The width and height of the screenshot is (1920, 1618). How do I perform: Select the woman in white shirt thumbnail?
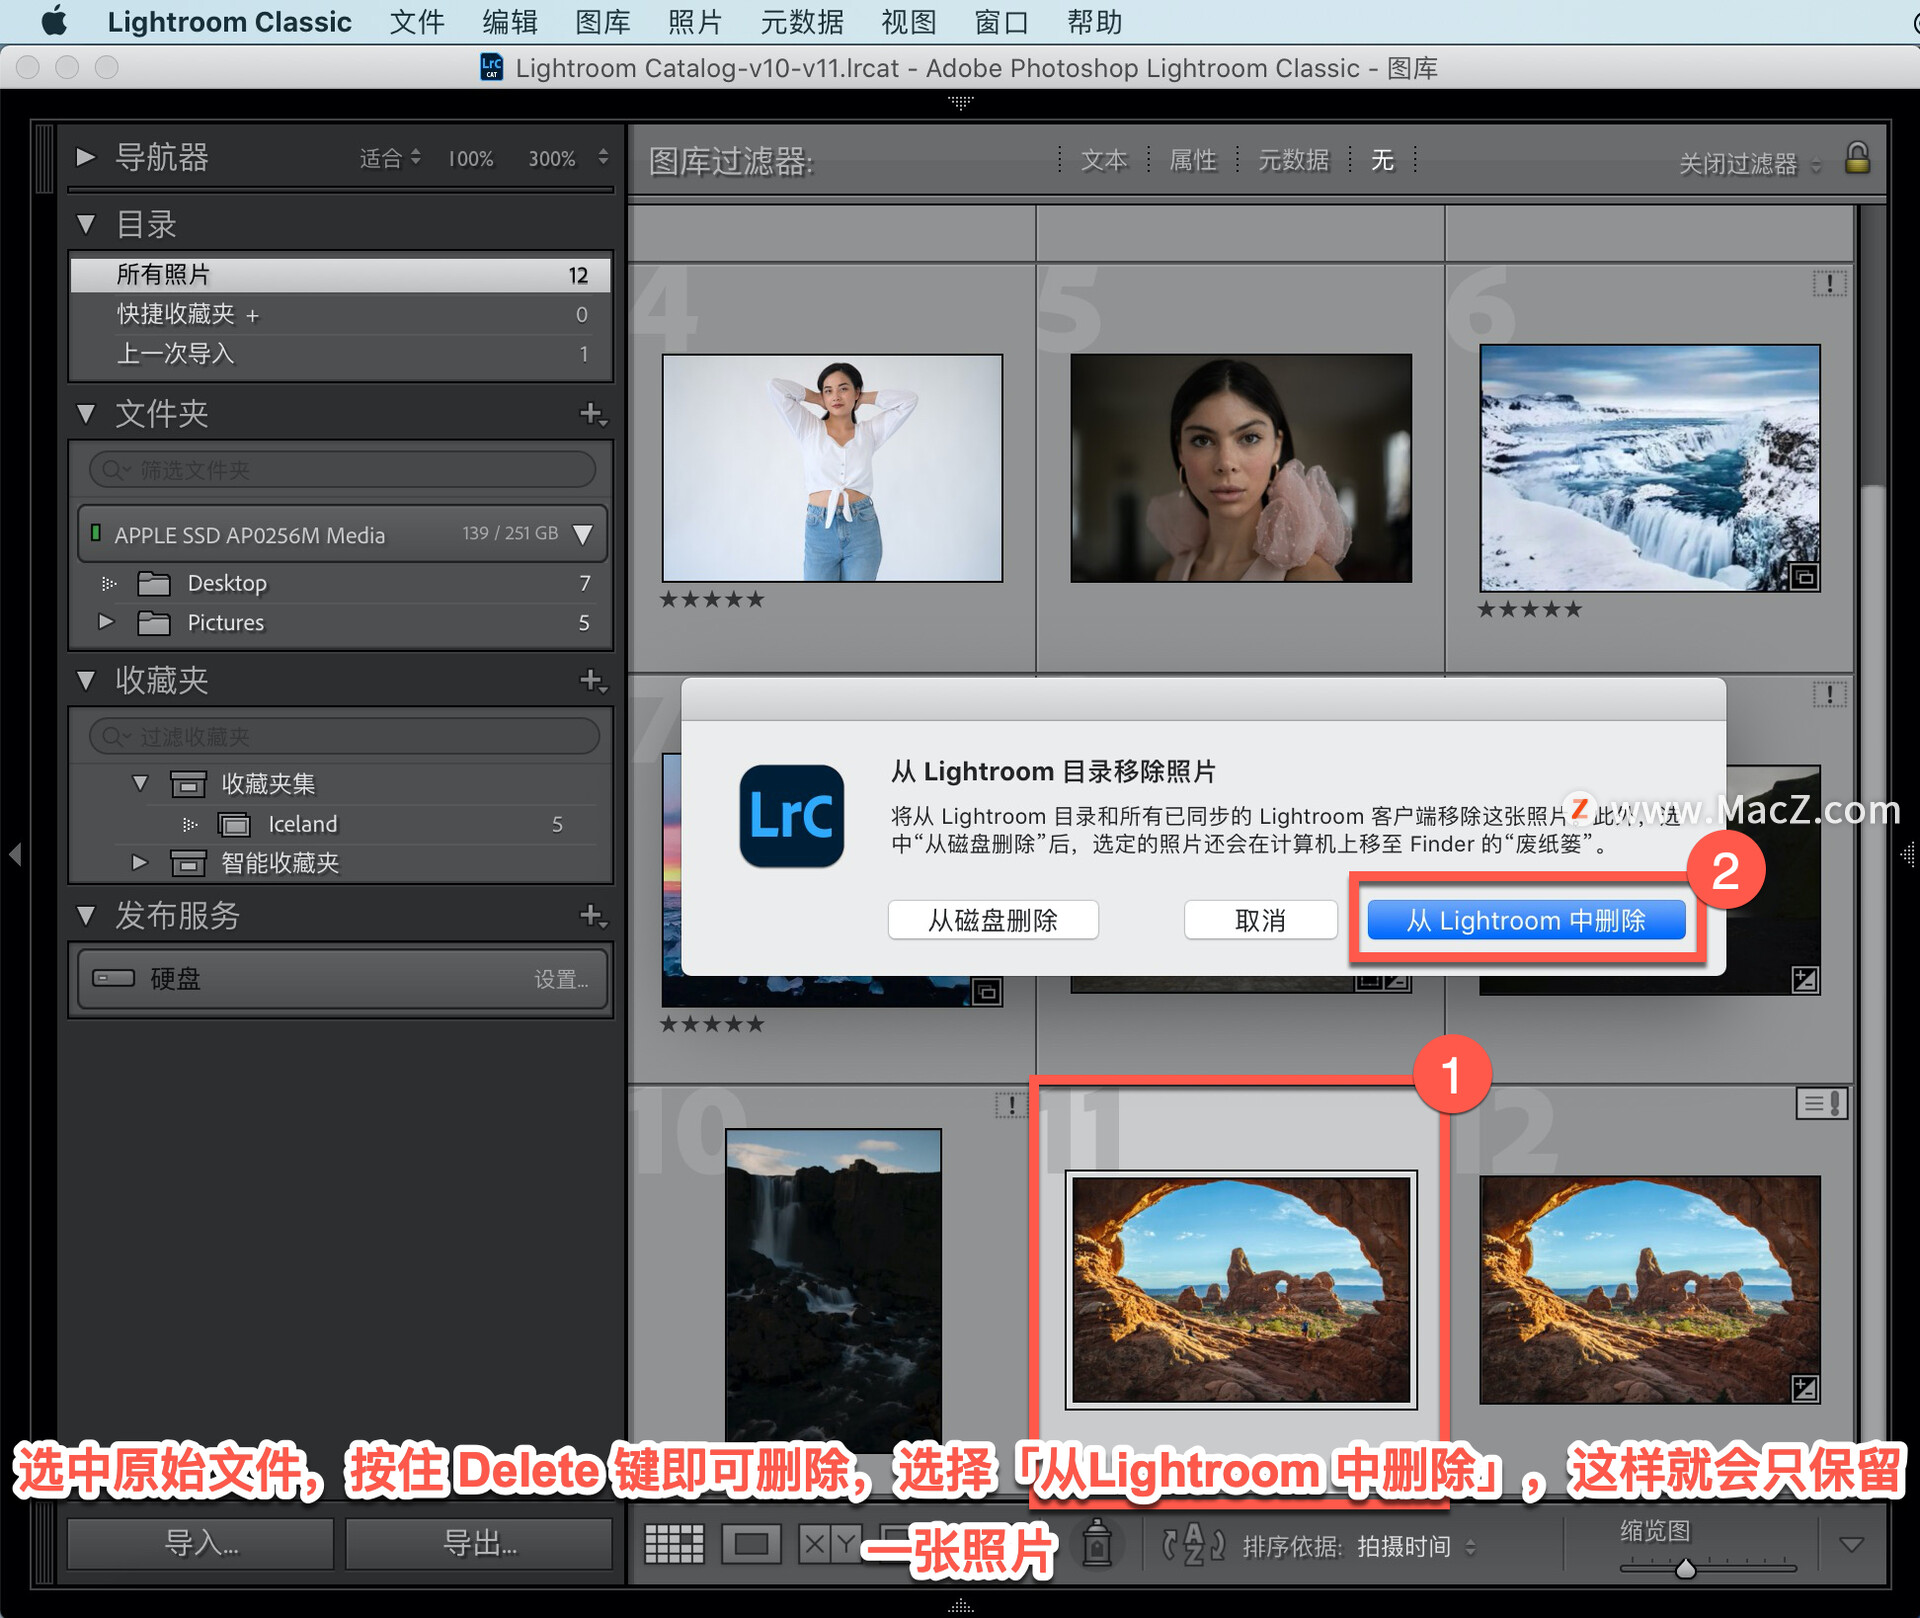(832, 468)
